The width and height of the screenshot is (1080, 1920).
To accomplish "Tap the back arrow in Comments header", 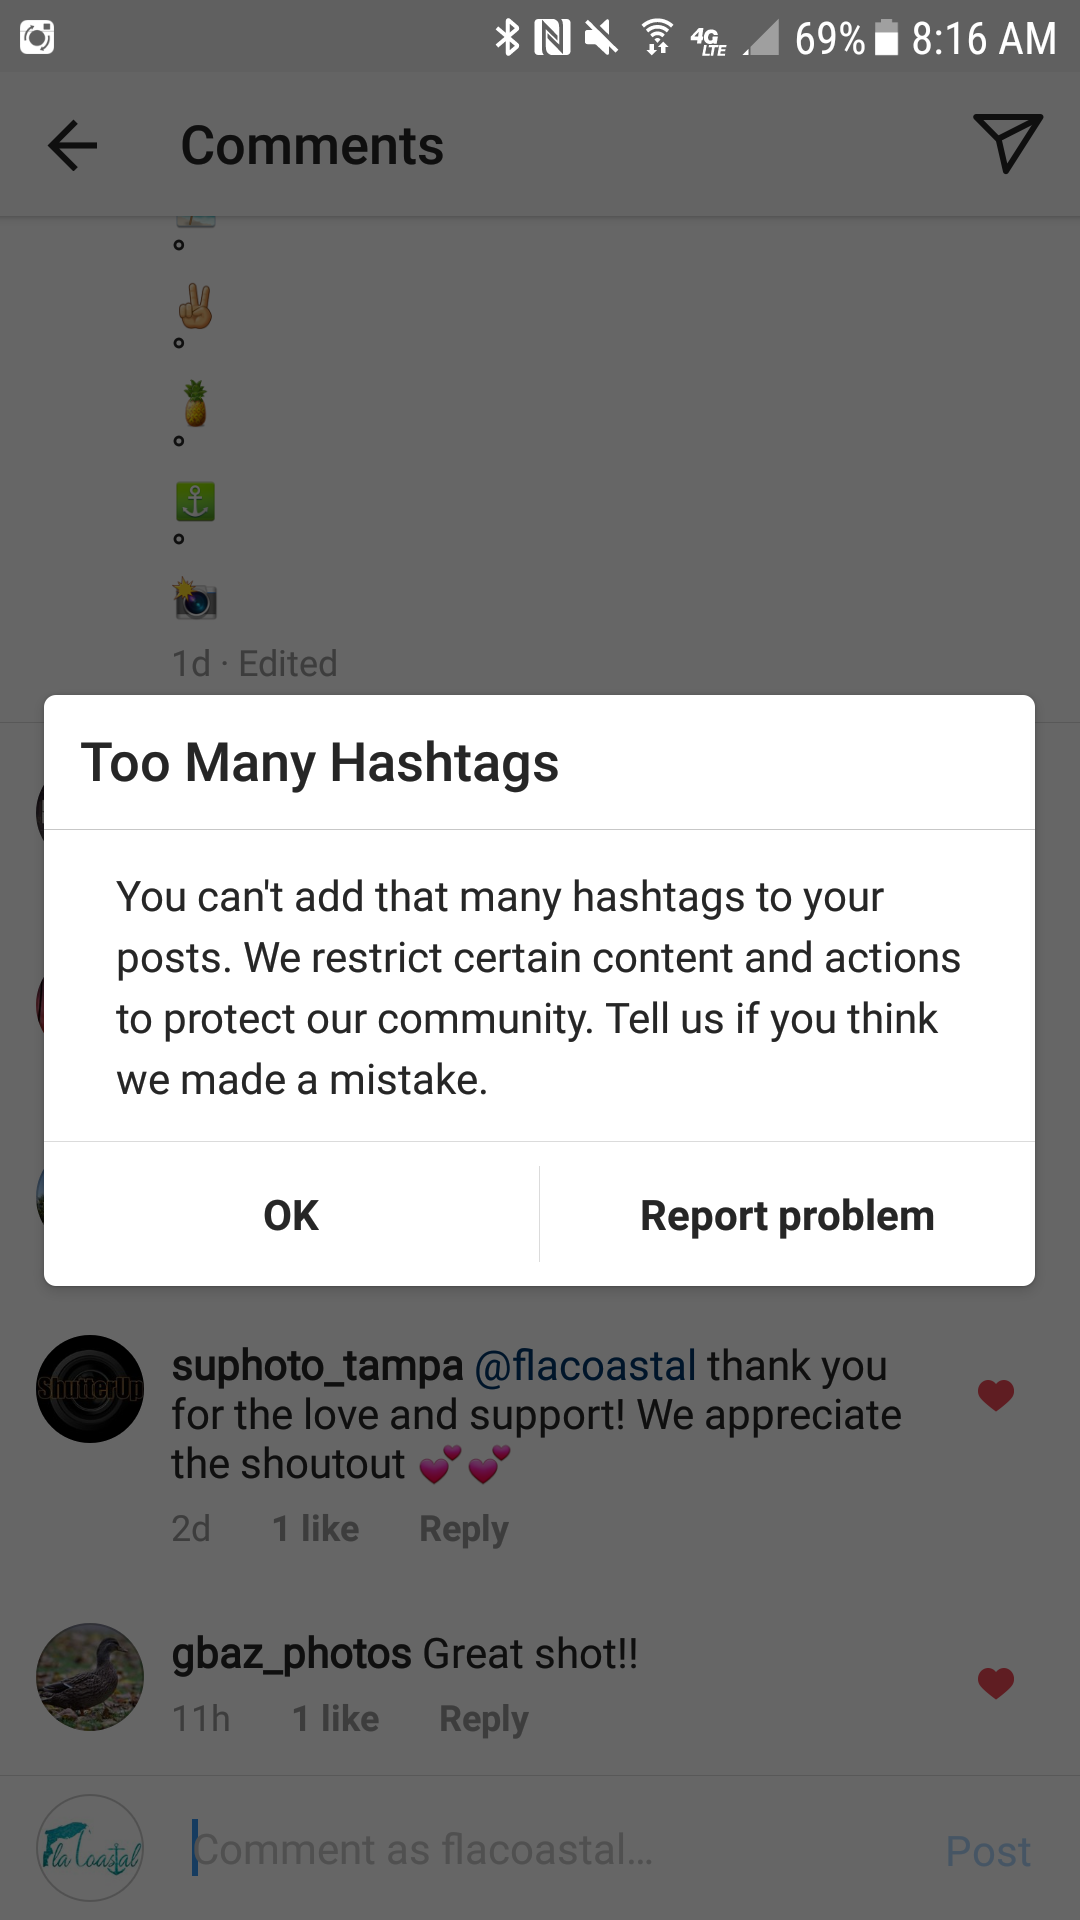I will (73, 146).
